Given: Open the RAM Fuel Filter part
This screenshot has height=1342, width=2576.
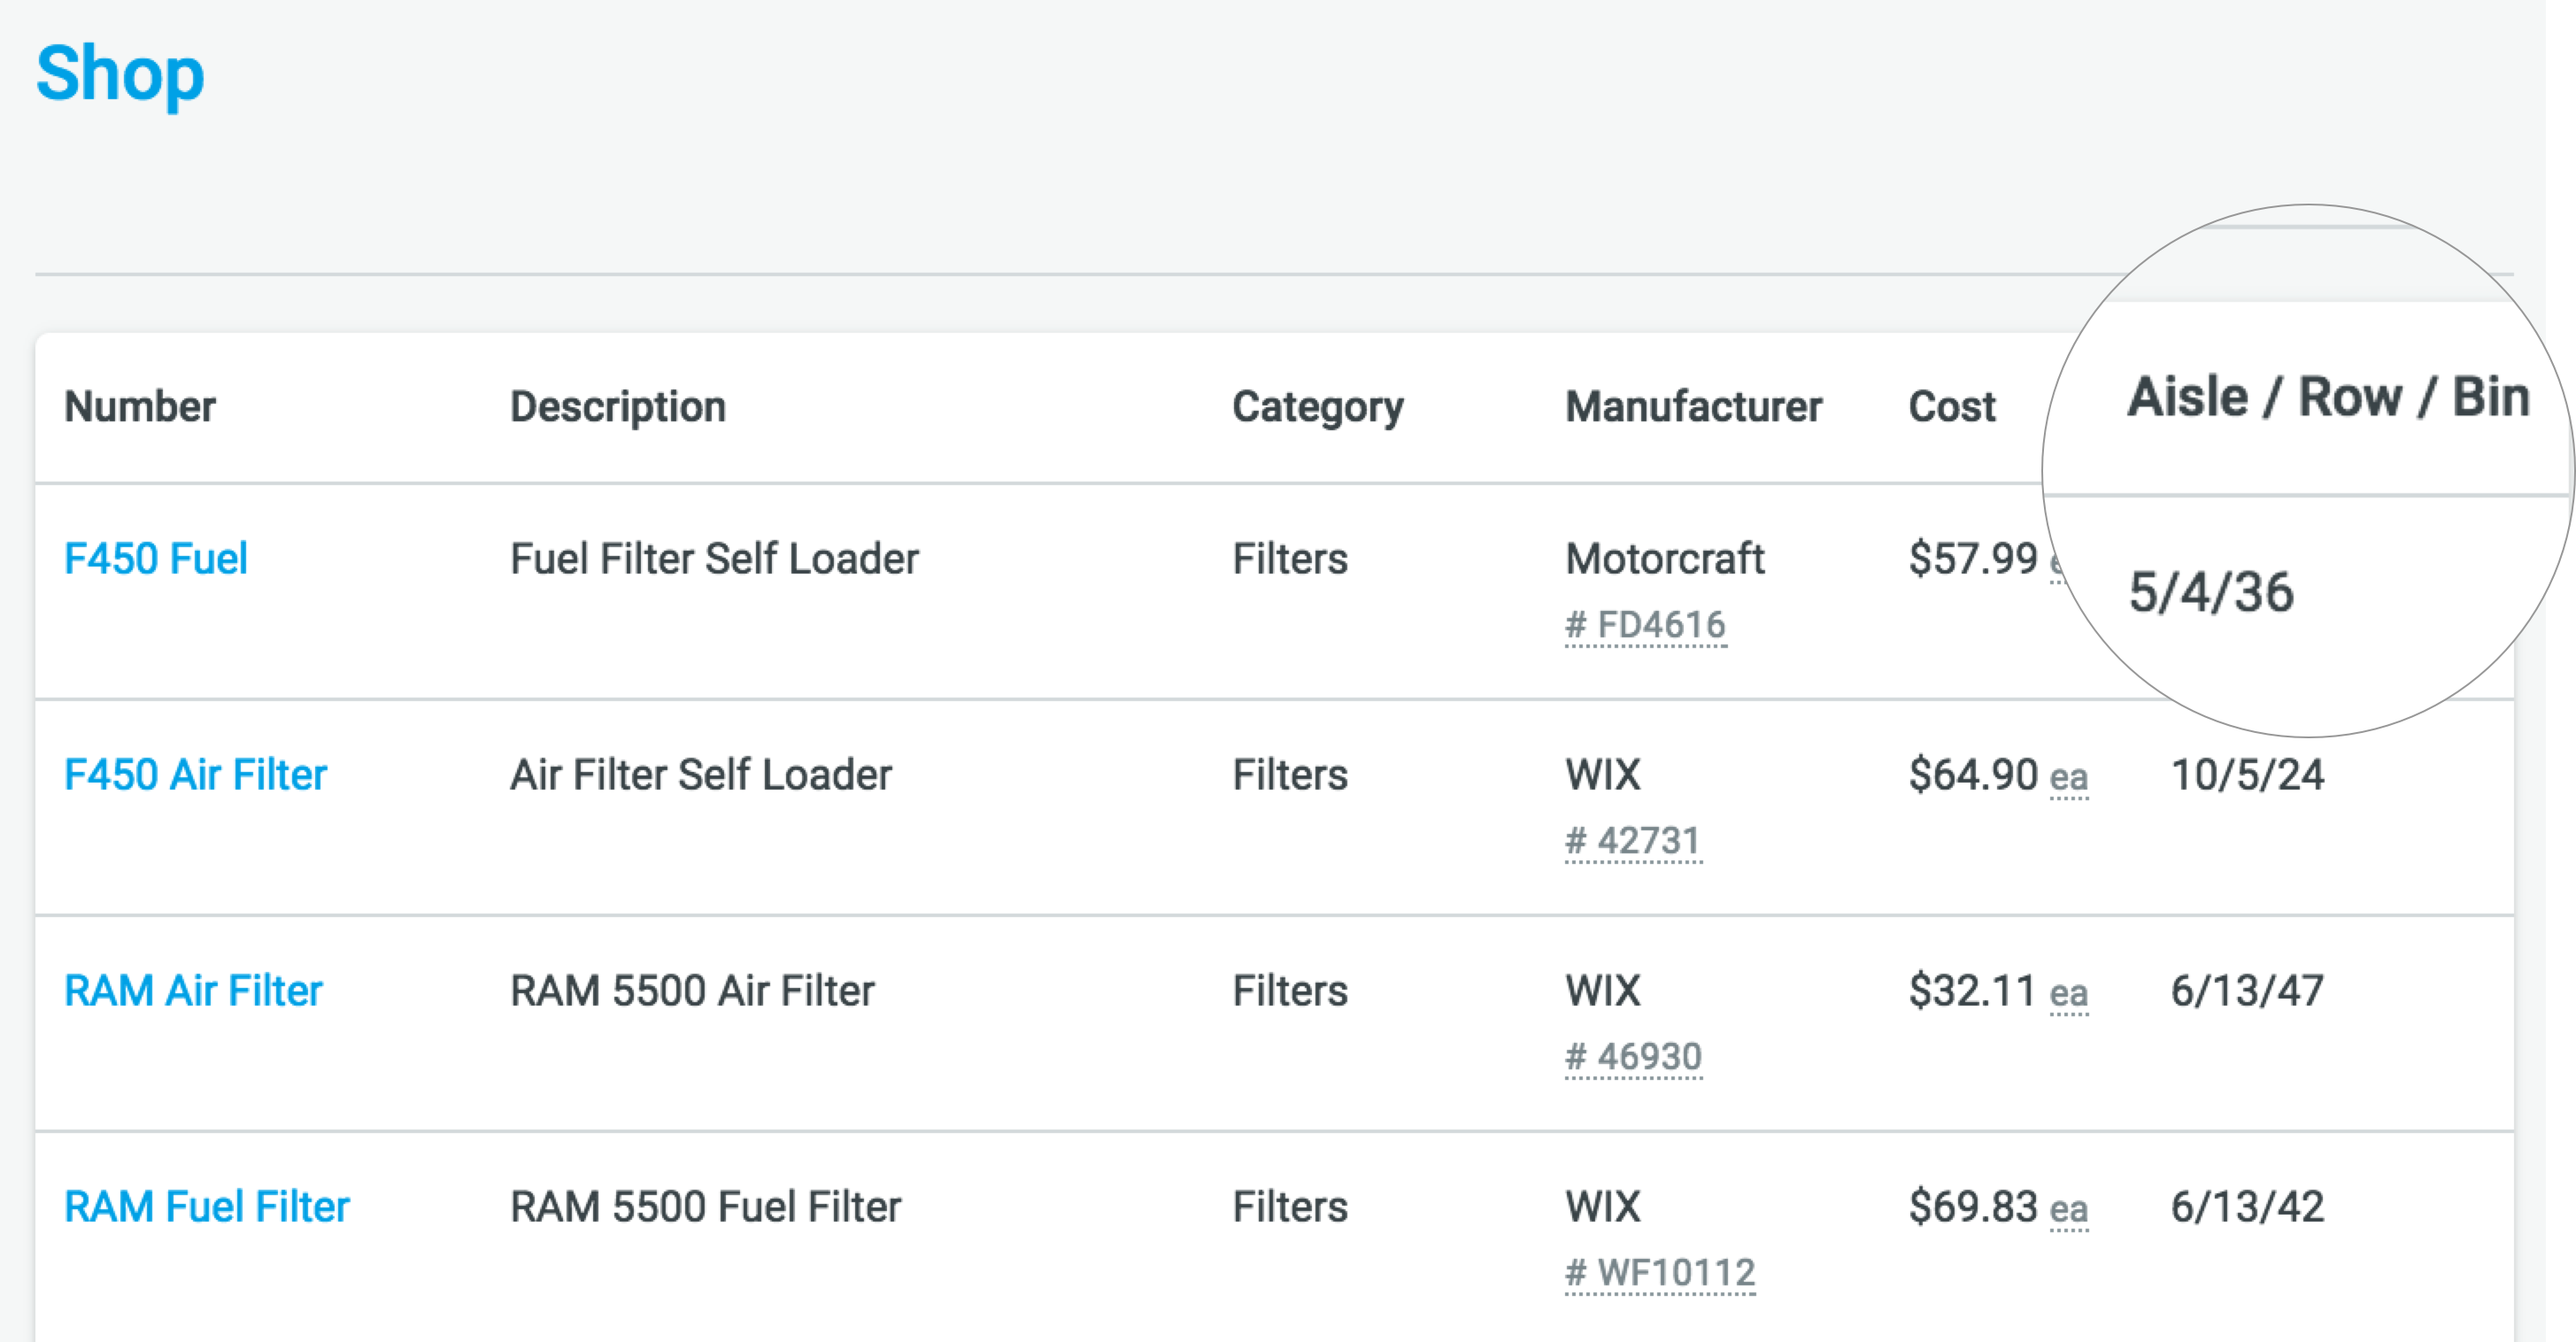Looking at the screenshot, I should point(206,1206).
